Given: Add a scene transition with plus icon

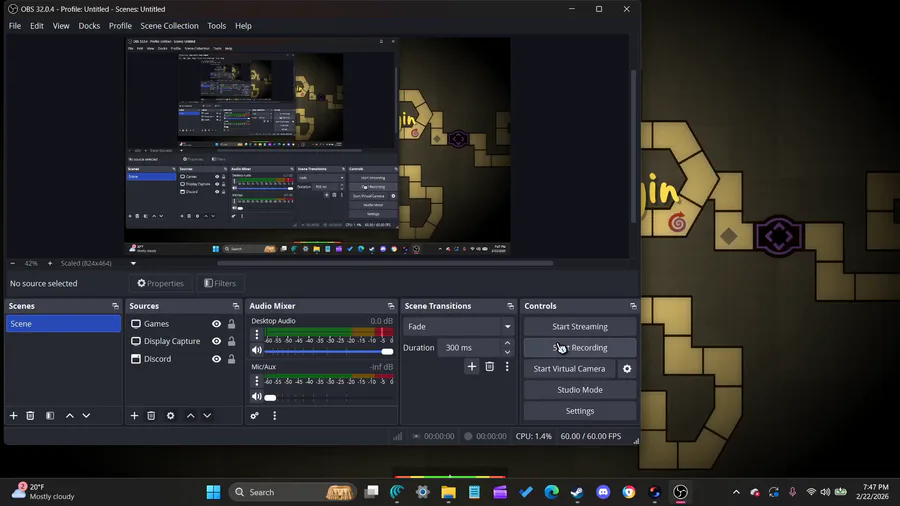Looking at the screenshot, I should tap(472, 367).
